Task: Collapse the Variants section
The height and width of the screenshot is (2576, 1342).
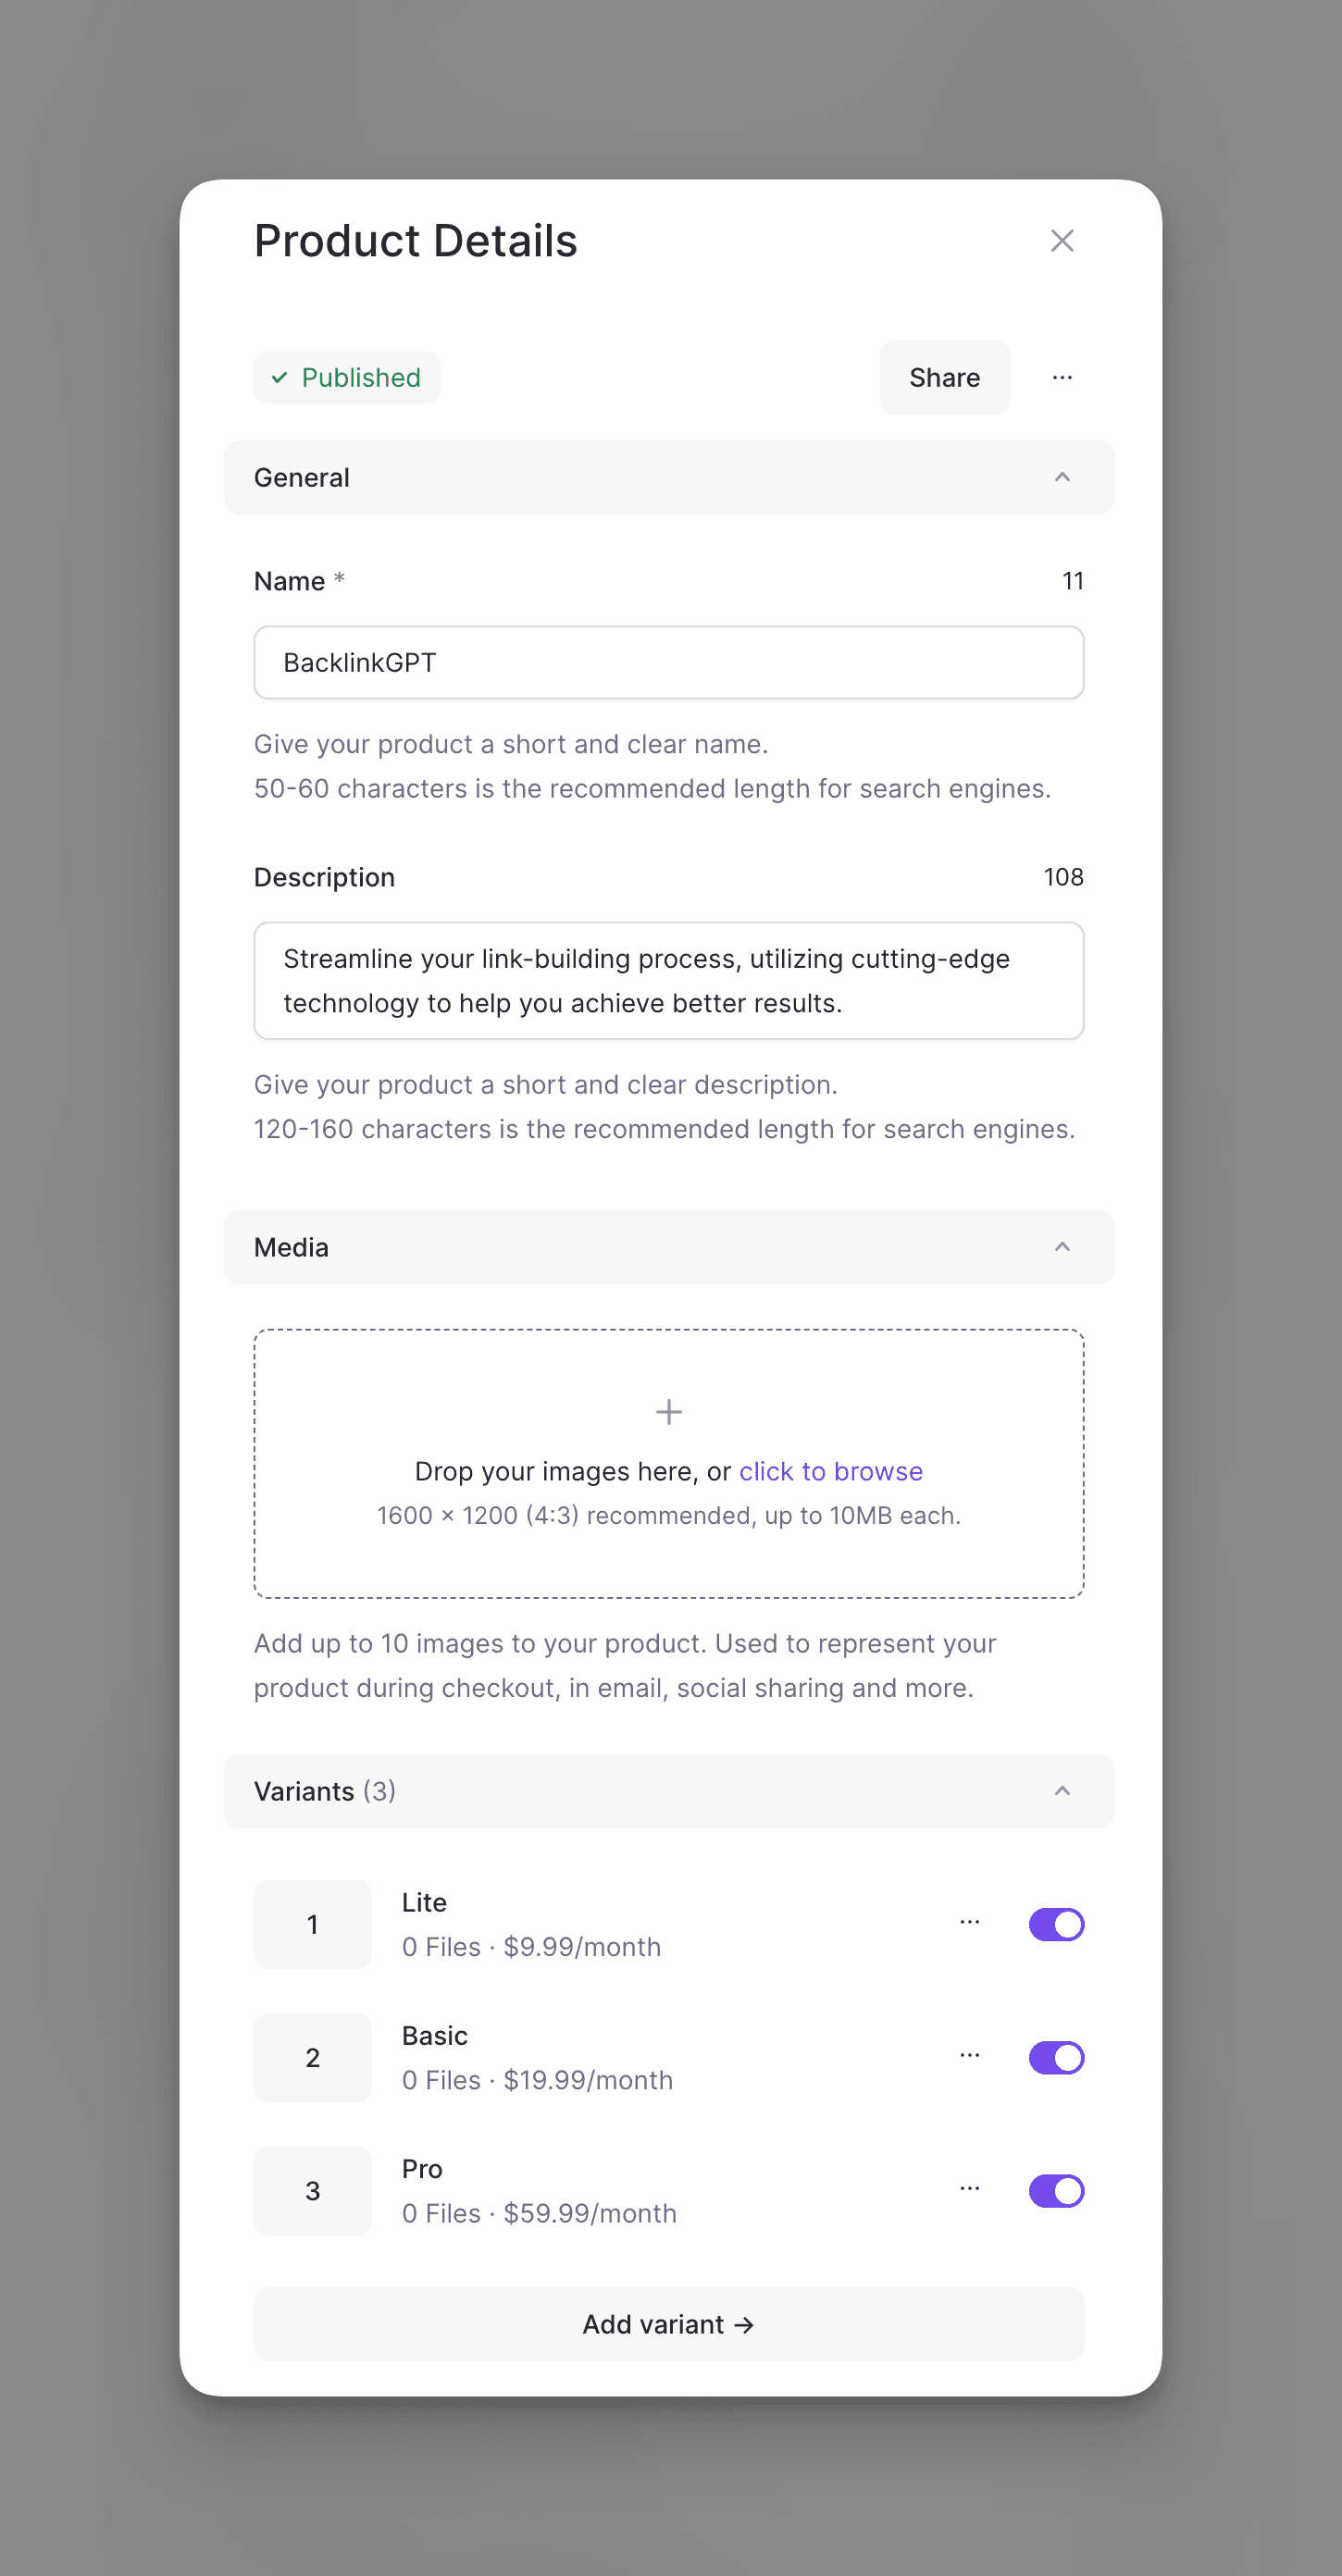Action: (1062, 1791)
